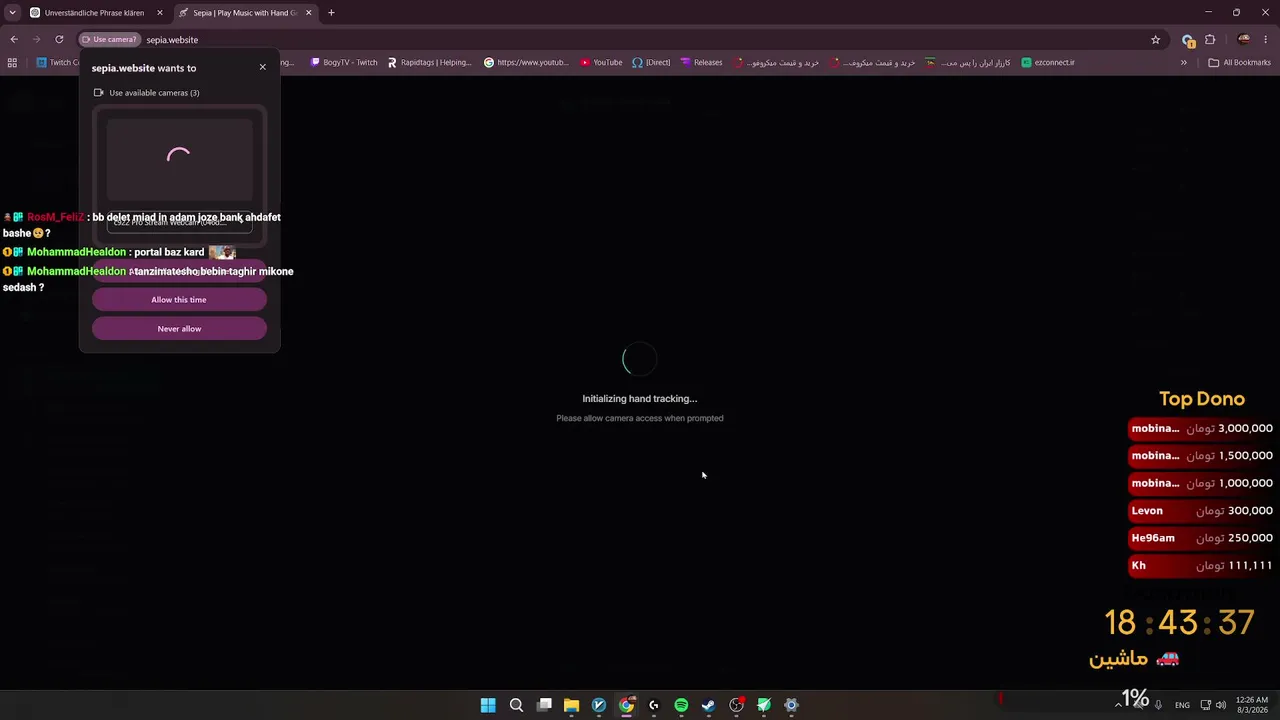Open the volume speaker tray icon
The height and width of the screenshot is (720, 1280).
click(x=1221, y=705)
